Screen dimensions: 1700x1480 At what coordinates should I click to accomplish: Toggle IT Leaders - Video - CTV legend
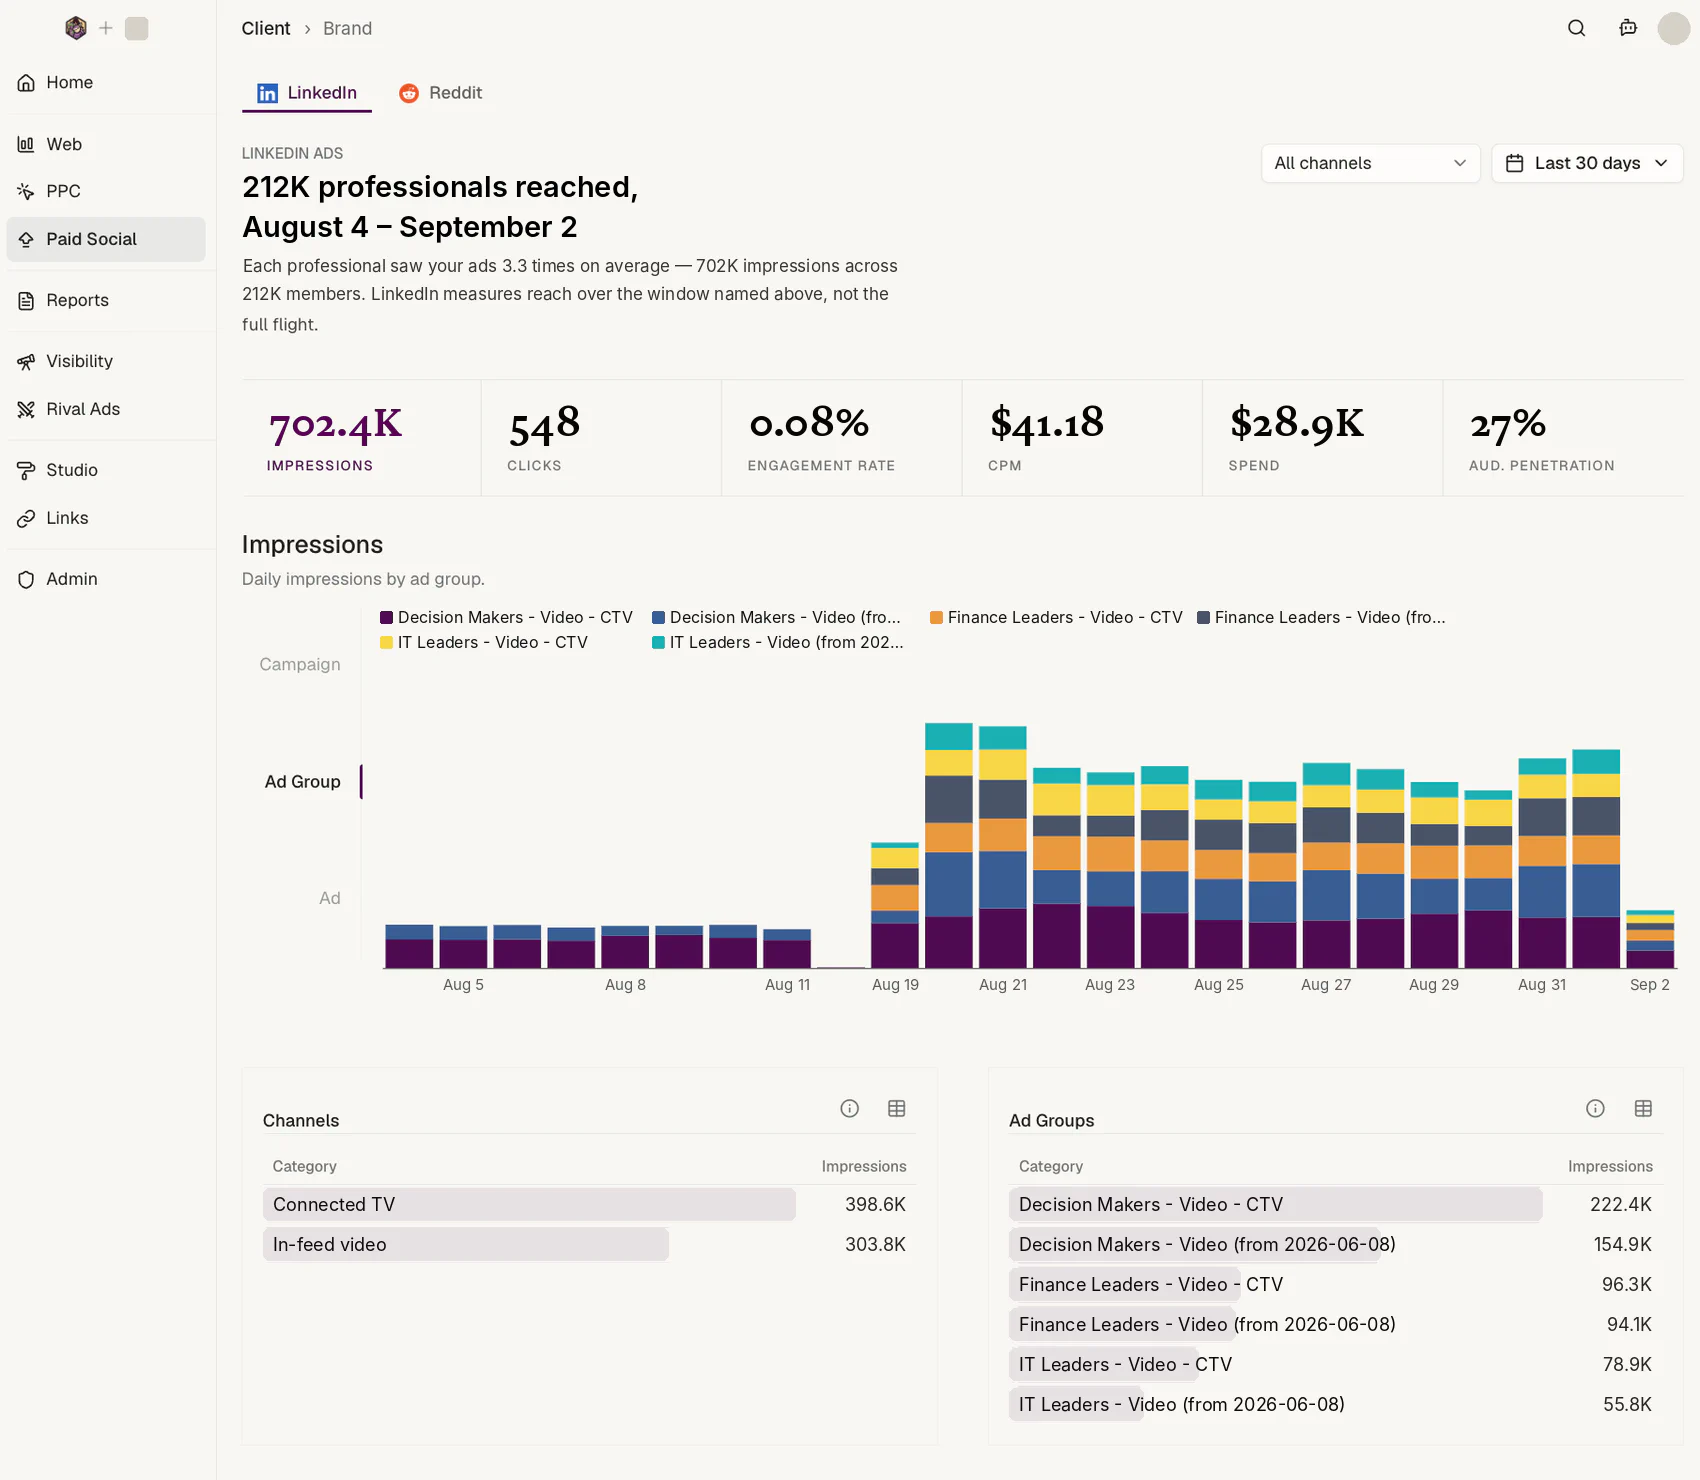[484, 642]
